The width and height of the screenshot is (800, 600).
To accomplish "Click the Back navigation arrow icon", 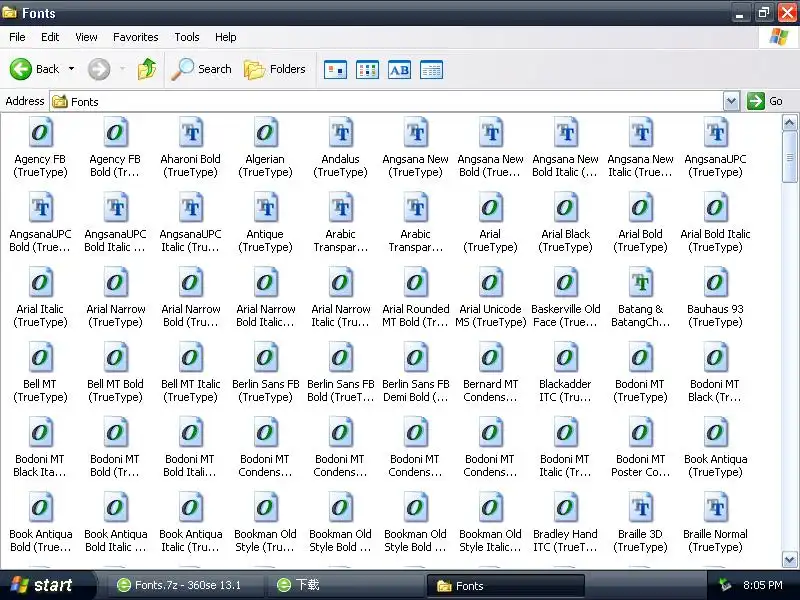I will tap(20, 69).
